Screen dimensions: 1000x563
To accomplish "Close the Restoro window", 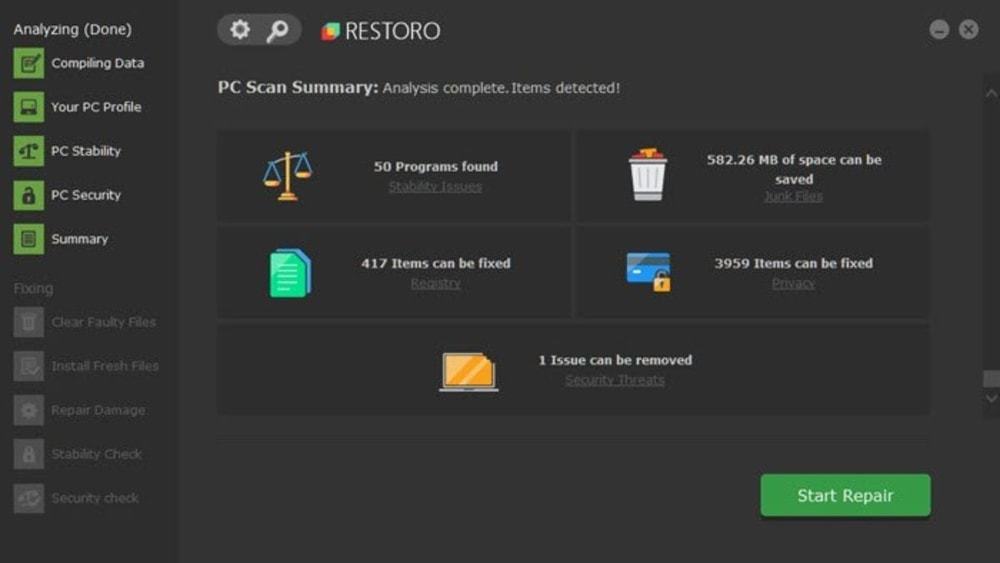I will tap(968, 29).
